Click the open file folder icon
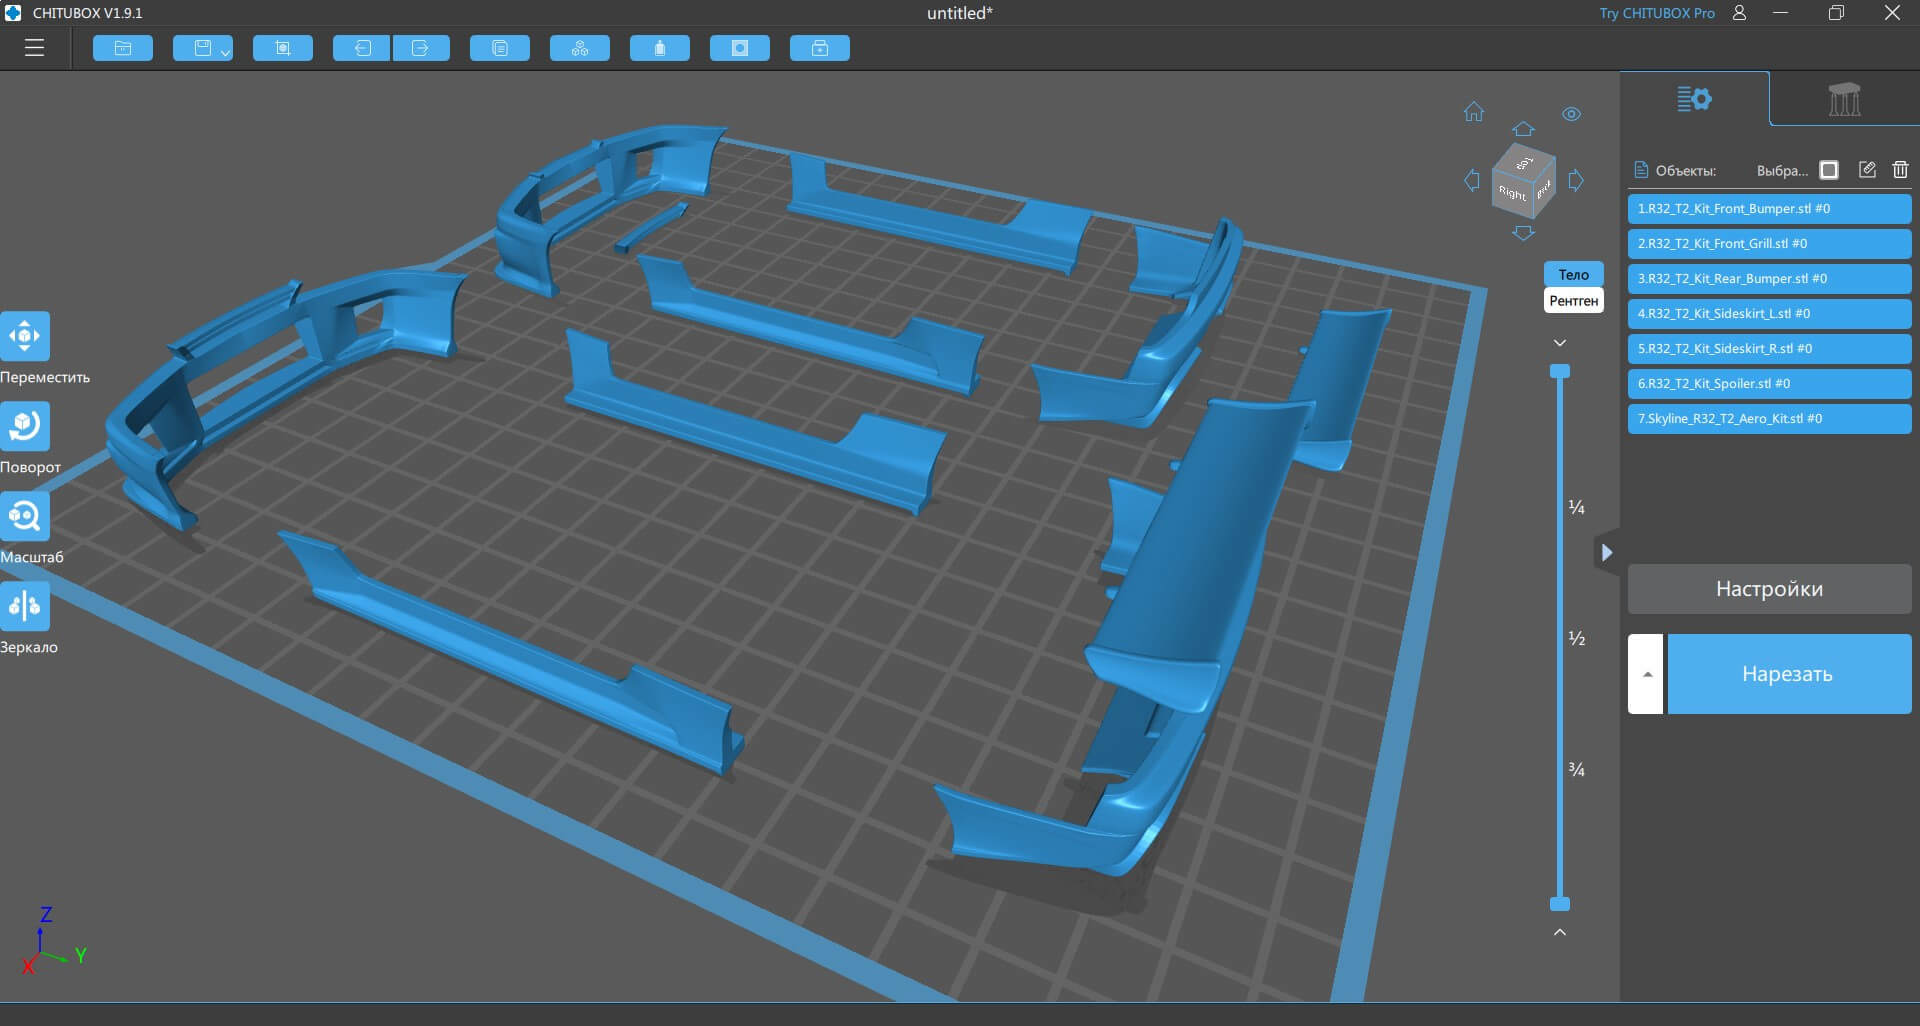The width and height of the screenshot is (1920, 1026). [x=123, y=48]
